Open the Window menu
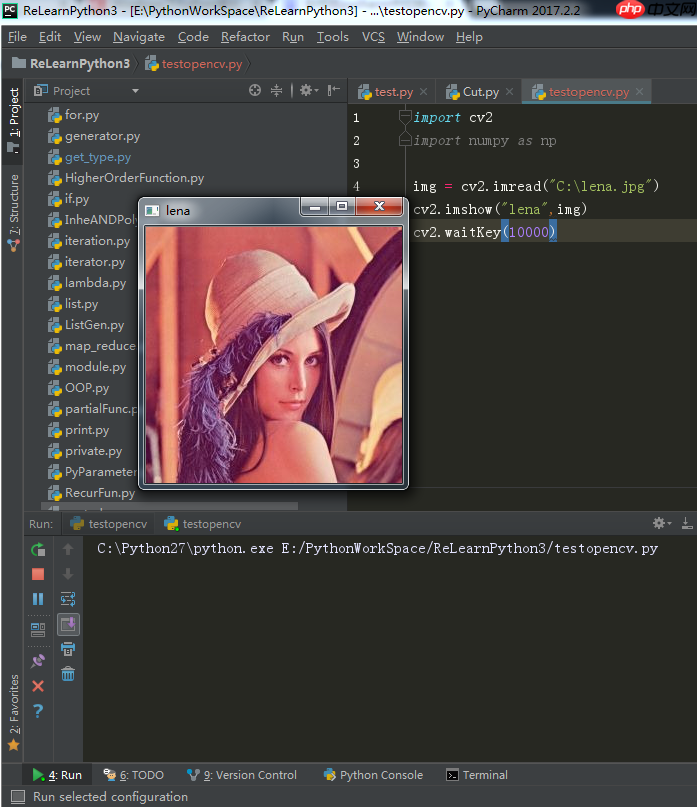 pyautogui.click(x=420, y=37)
